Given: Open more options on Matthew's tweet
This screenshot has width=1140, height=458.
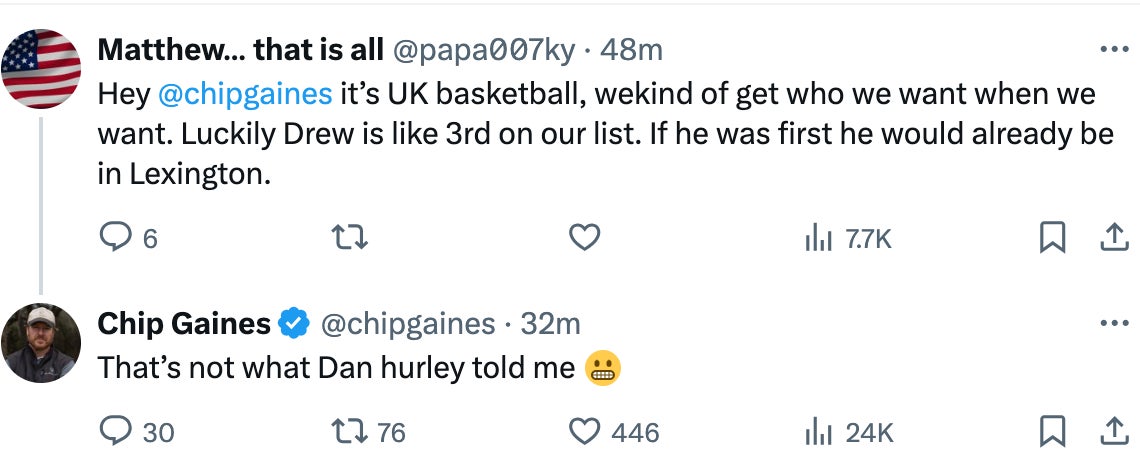Looking at the screenshot, I should [1113, 49].
